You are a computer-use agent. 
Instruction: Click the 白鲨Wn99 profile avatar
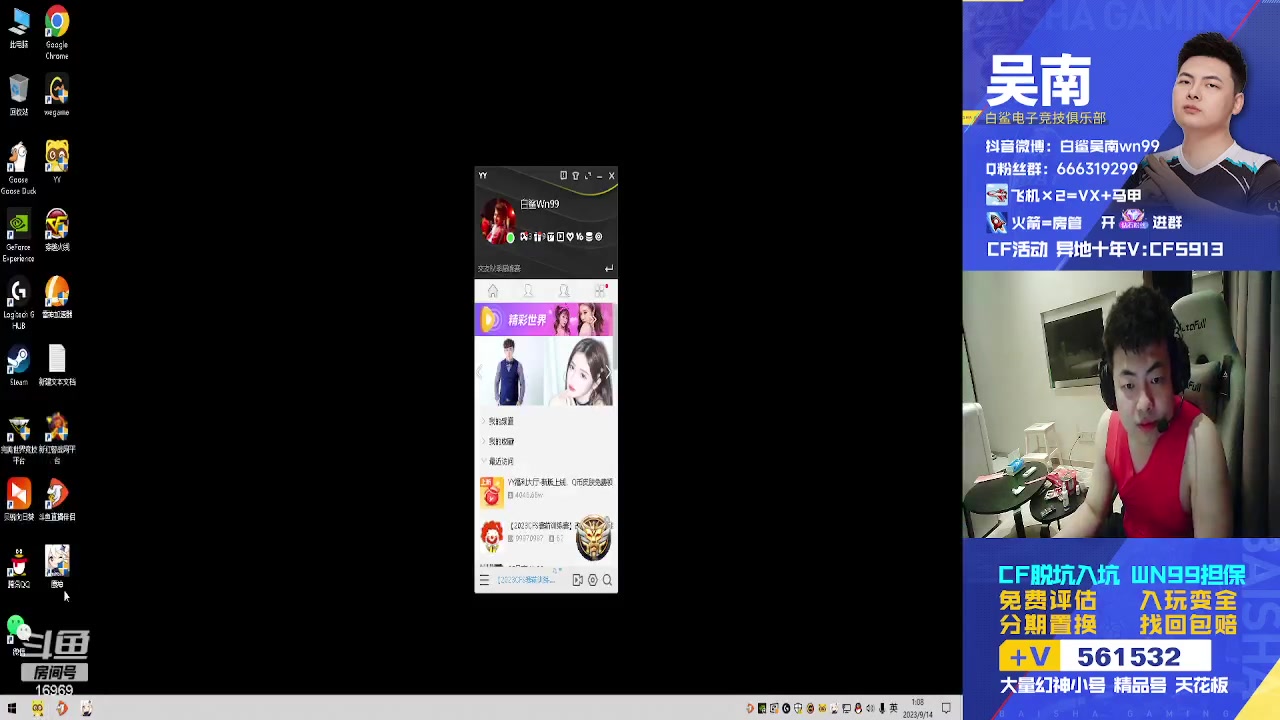pos(499,220)
